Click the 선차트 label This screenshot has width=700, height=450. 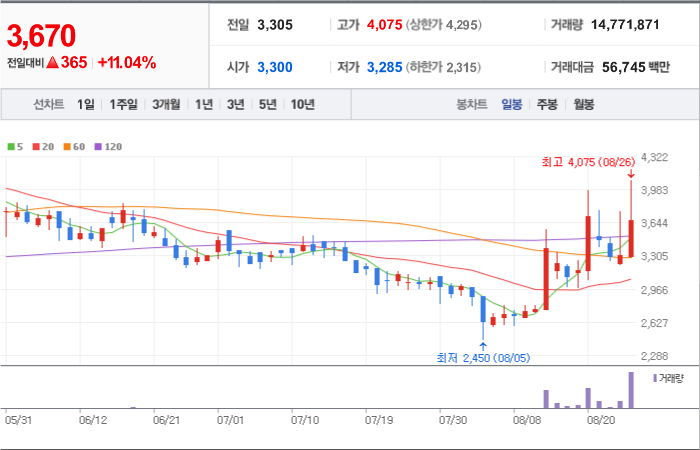tap(49, 104)
